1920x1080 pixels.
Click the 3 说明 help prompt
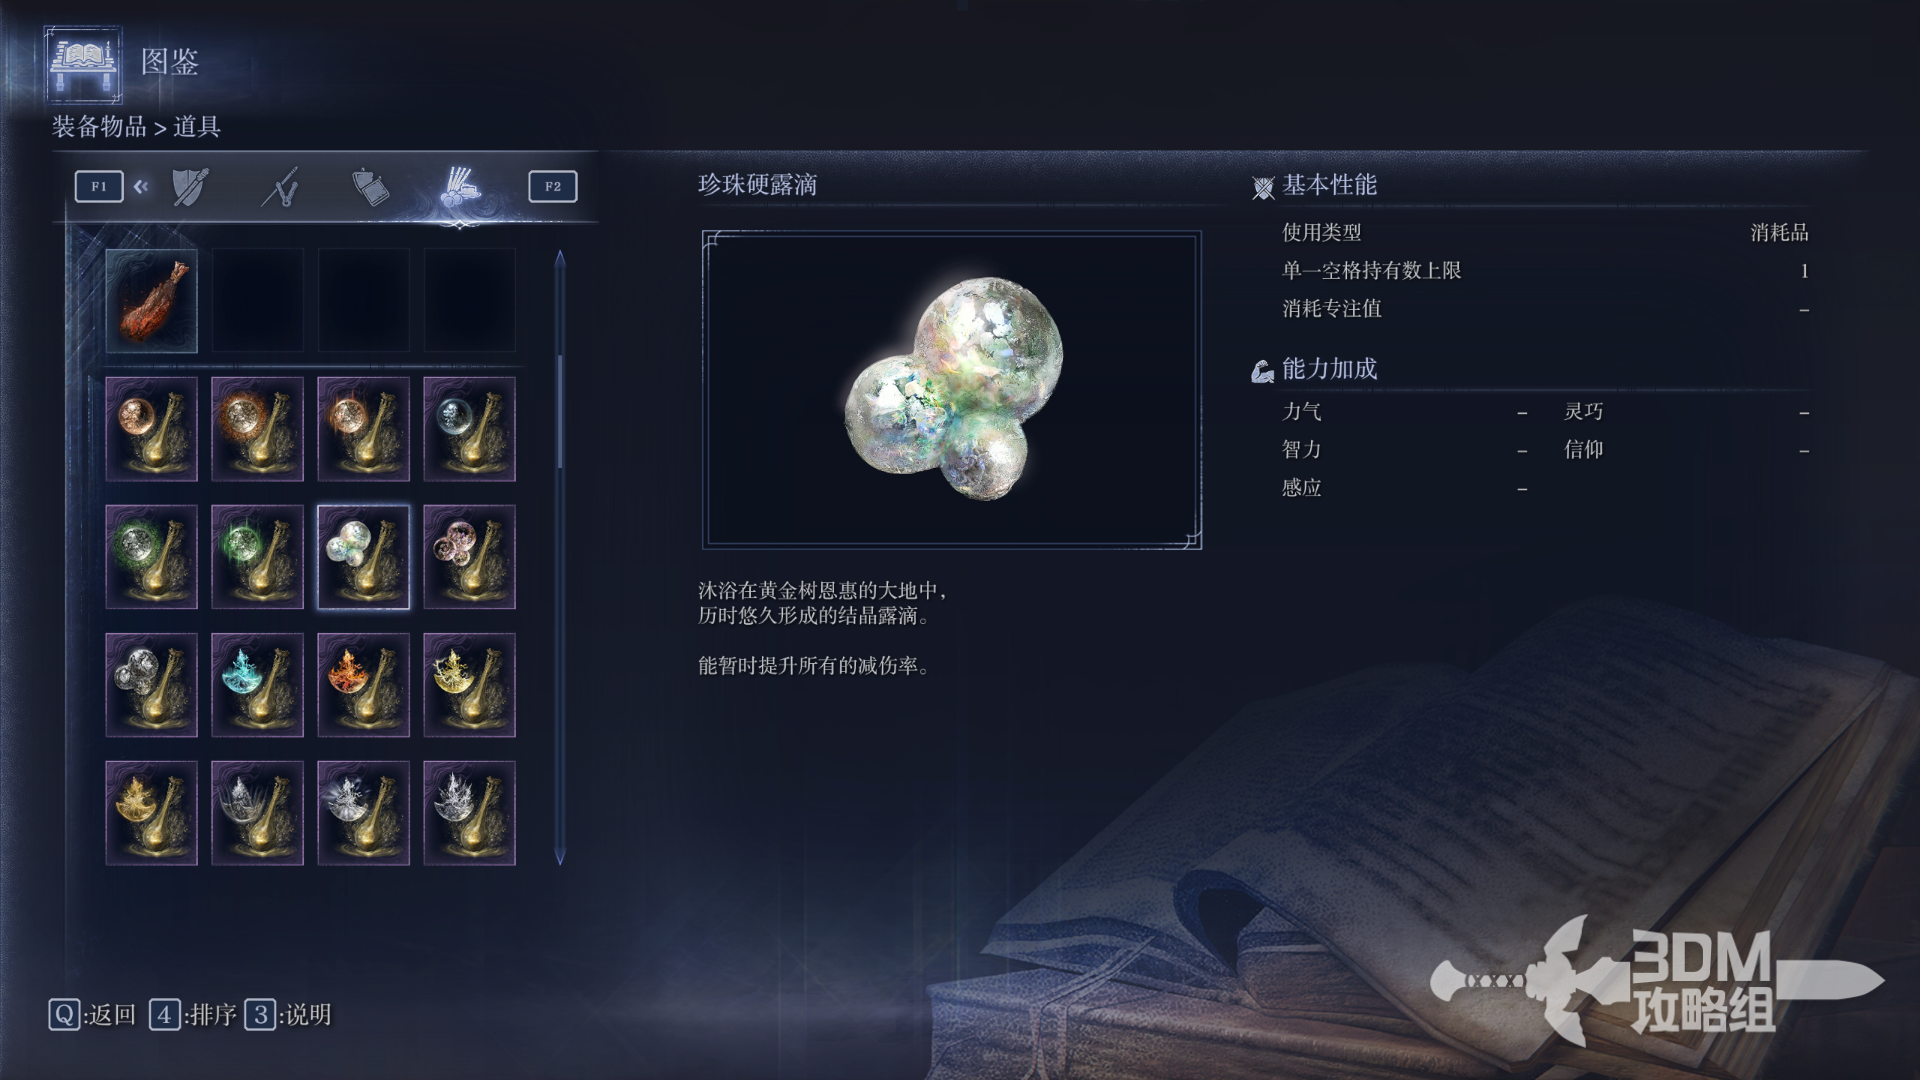(288, 1015)
